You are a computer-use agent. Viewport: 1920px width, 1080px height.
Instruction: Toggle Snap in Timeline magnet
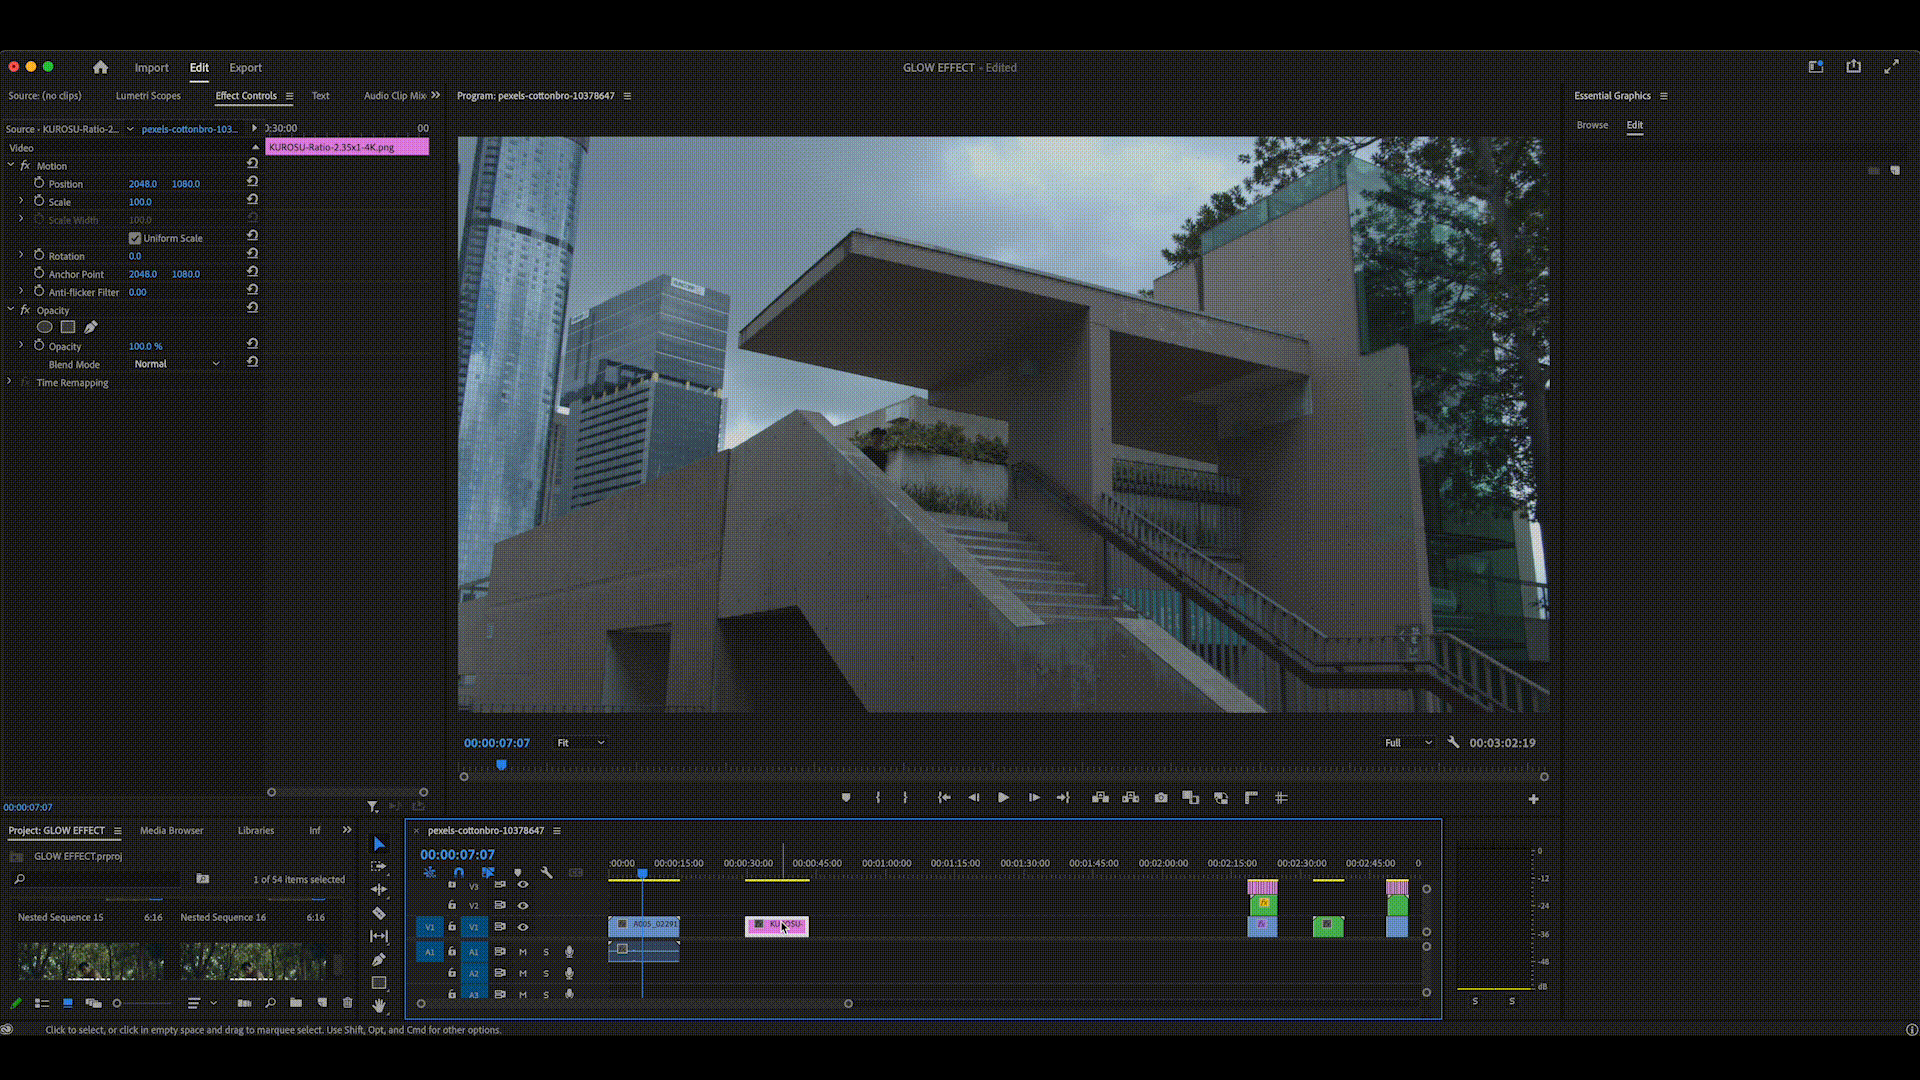[459, 873]
